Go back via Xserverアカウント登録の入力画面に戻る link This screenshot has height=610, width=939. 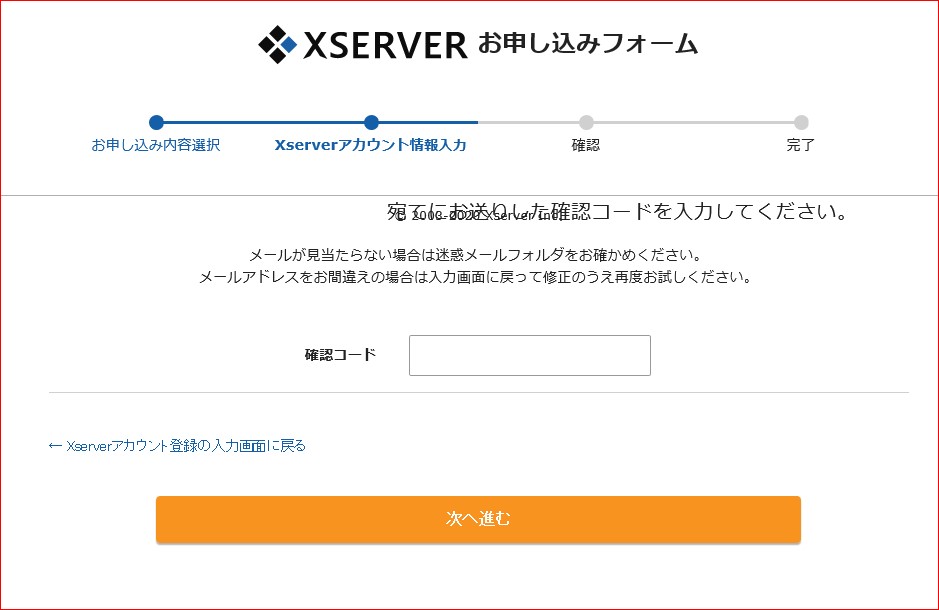click(x=177, y=446)
